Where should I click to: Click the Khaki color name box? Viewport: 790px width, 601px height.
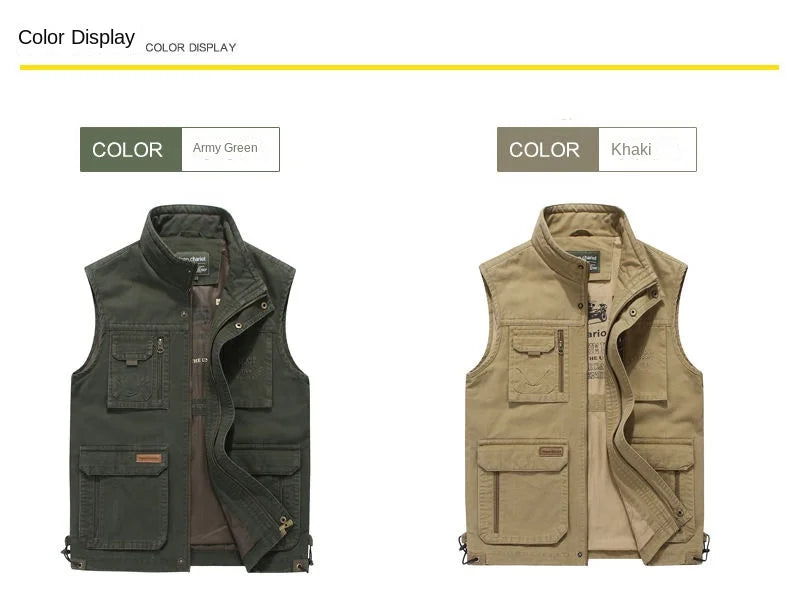click(x=647, y=150)
